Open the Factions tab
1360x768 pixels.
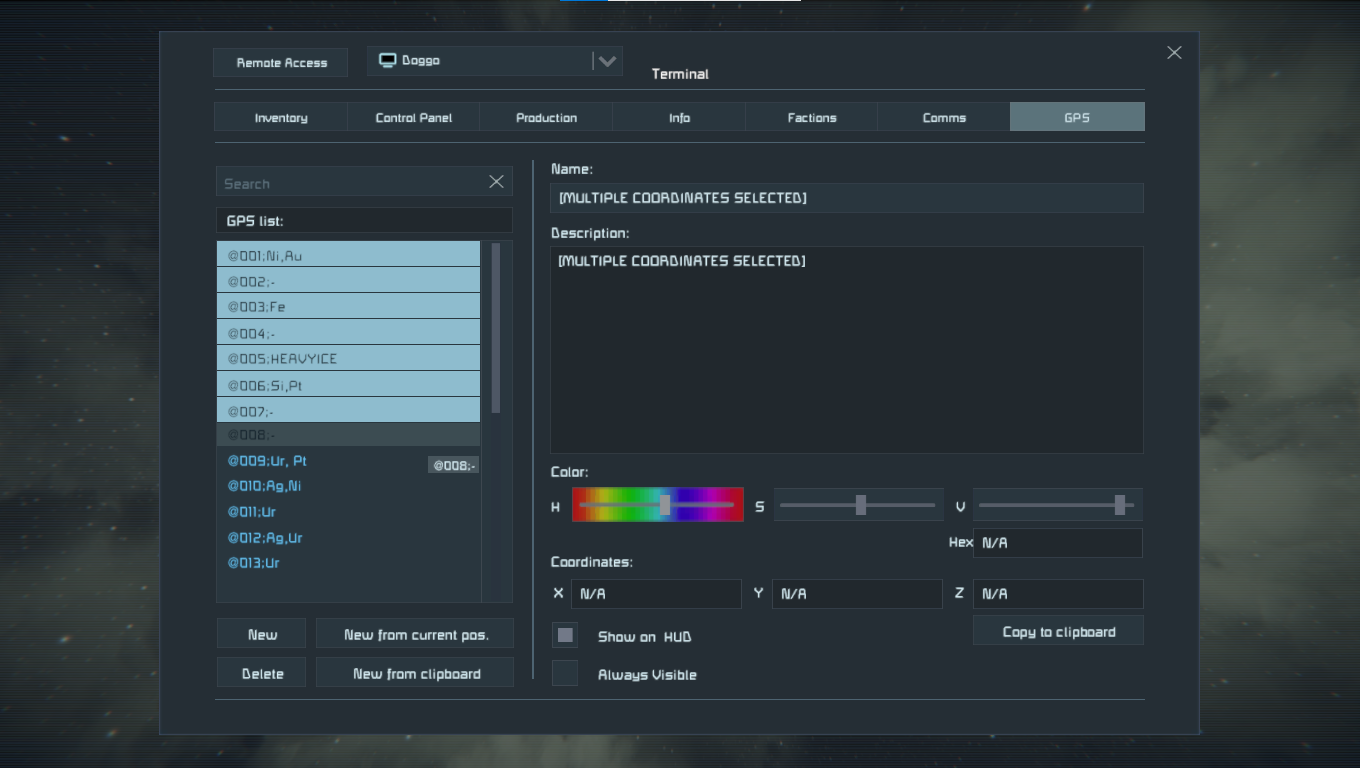pyautogui.click(x=811, y=118)
